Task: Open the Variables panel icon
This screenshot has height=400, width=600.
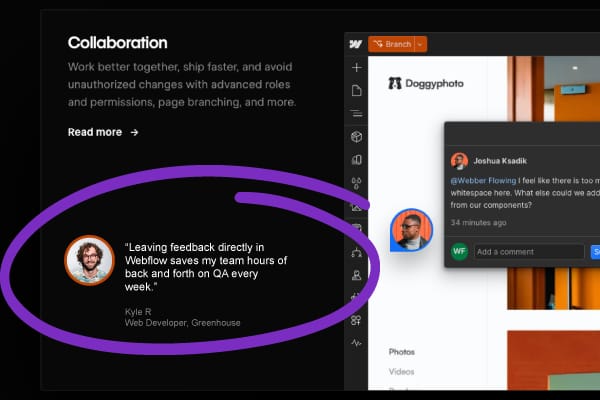Action: point(356,160)
